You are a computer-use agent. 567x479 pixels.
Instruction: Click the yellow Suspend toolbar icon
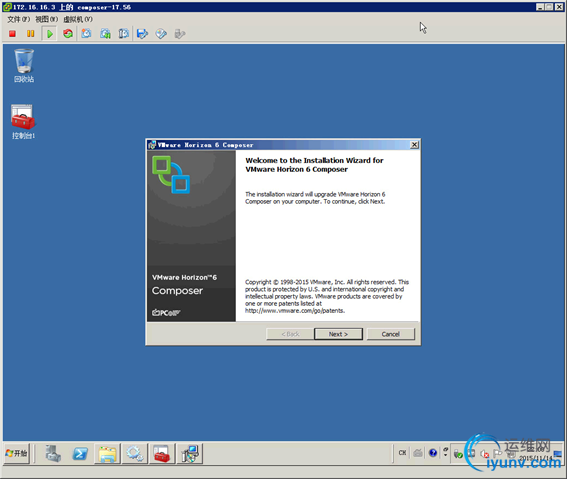[30, 34]
